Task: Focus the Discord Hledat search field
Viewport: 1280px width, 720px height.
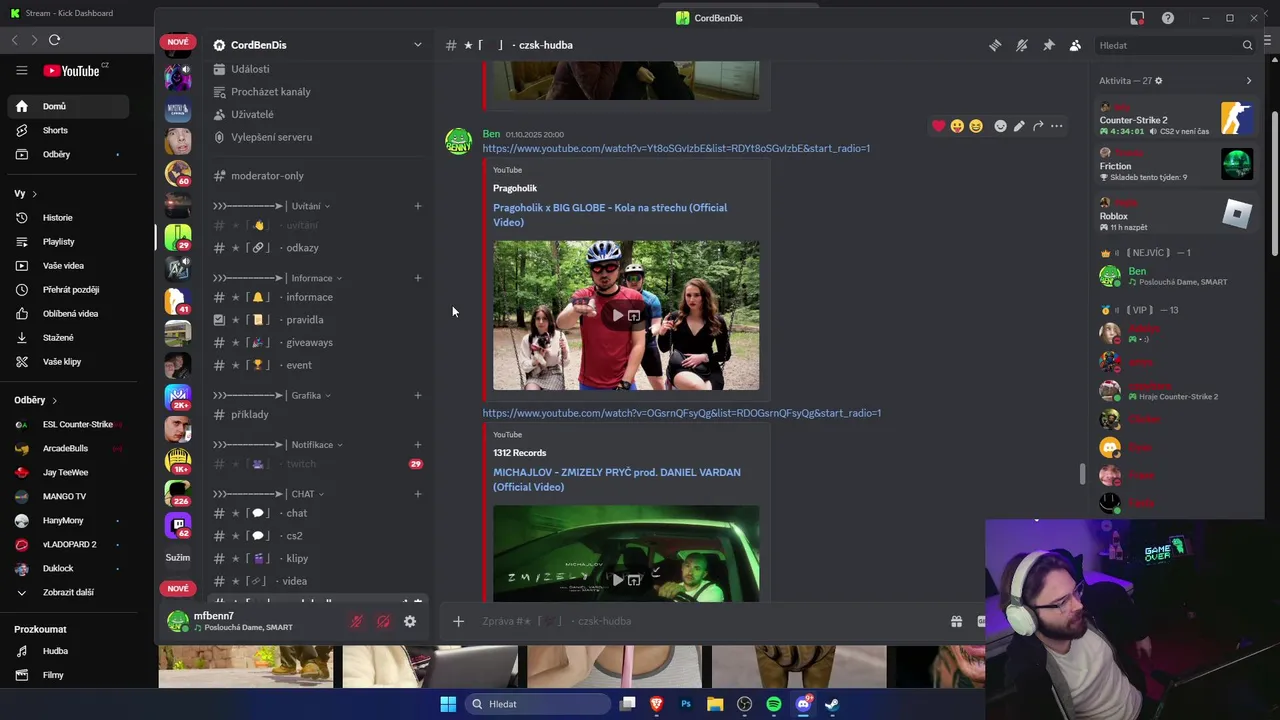Action: pyautogui.click(x=1175, y=45)
